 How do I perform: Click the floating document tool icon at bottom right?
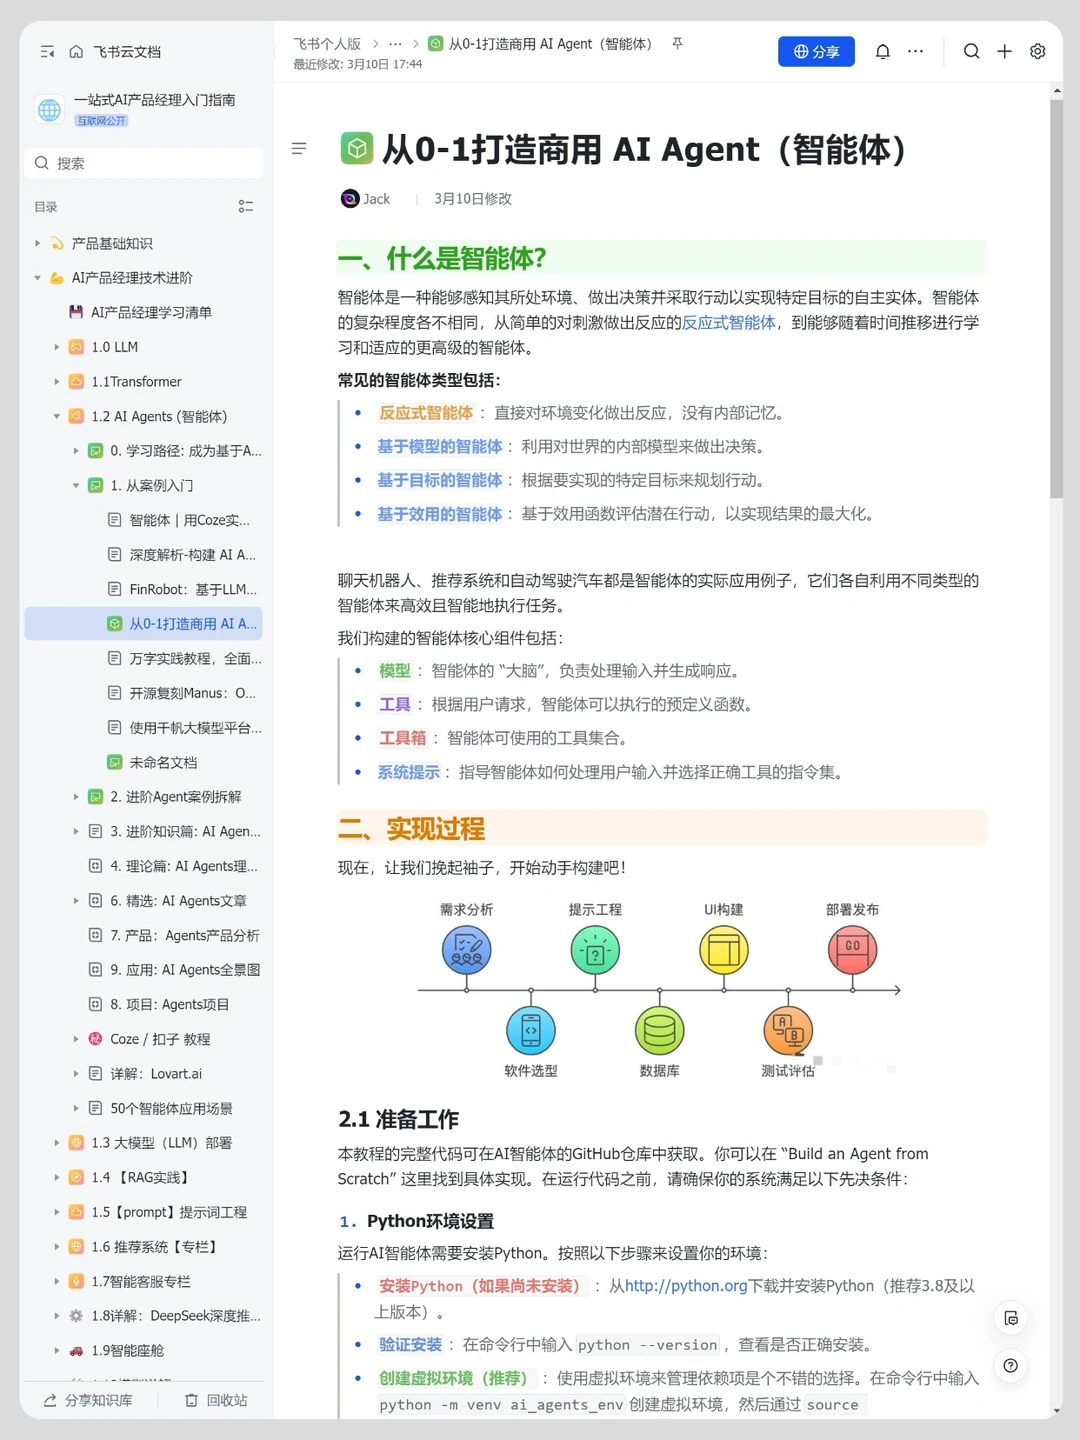click(x=1011, y=1318)
